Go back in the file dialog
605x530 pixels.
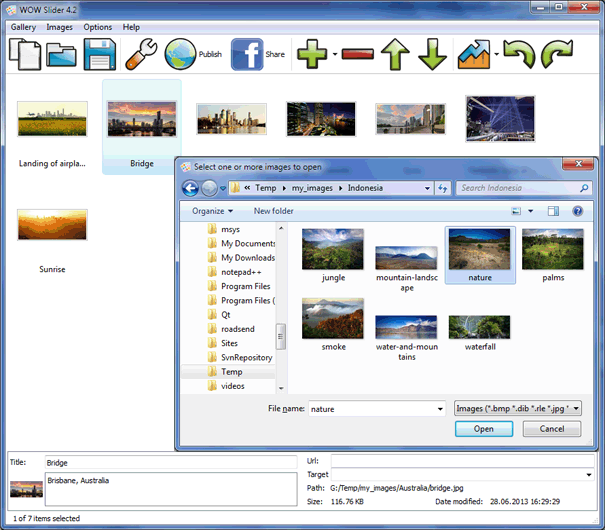coord(190,189)
